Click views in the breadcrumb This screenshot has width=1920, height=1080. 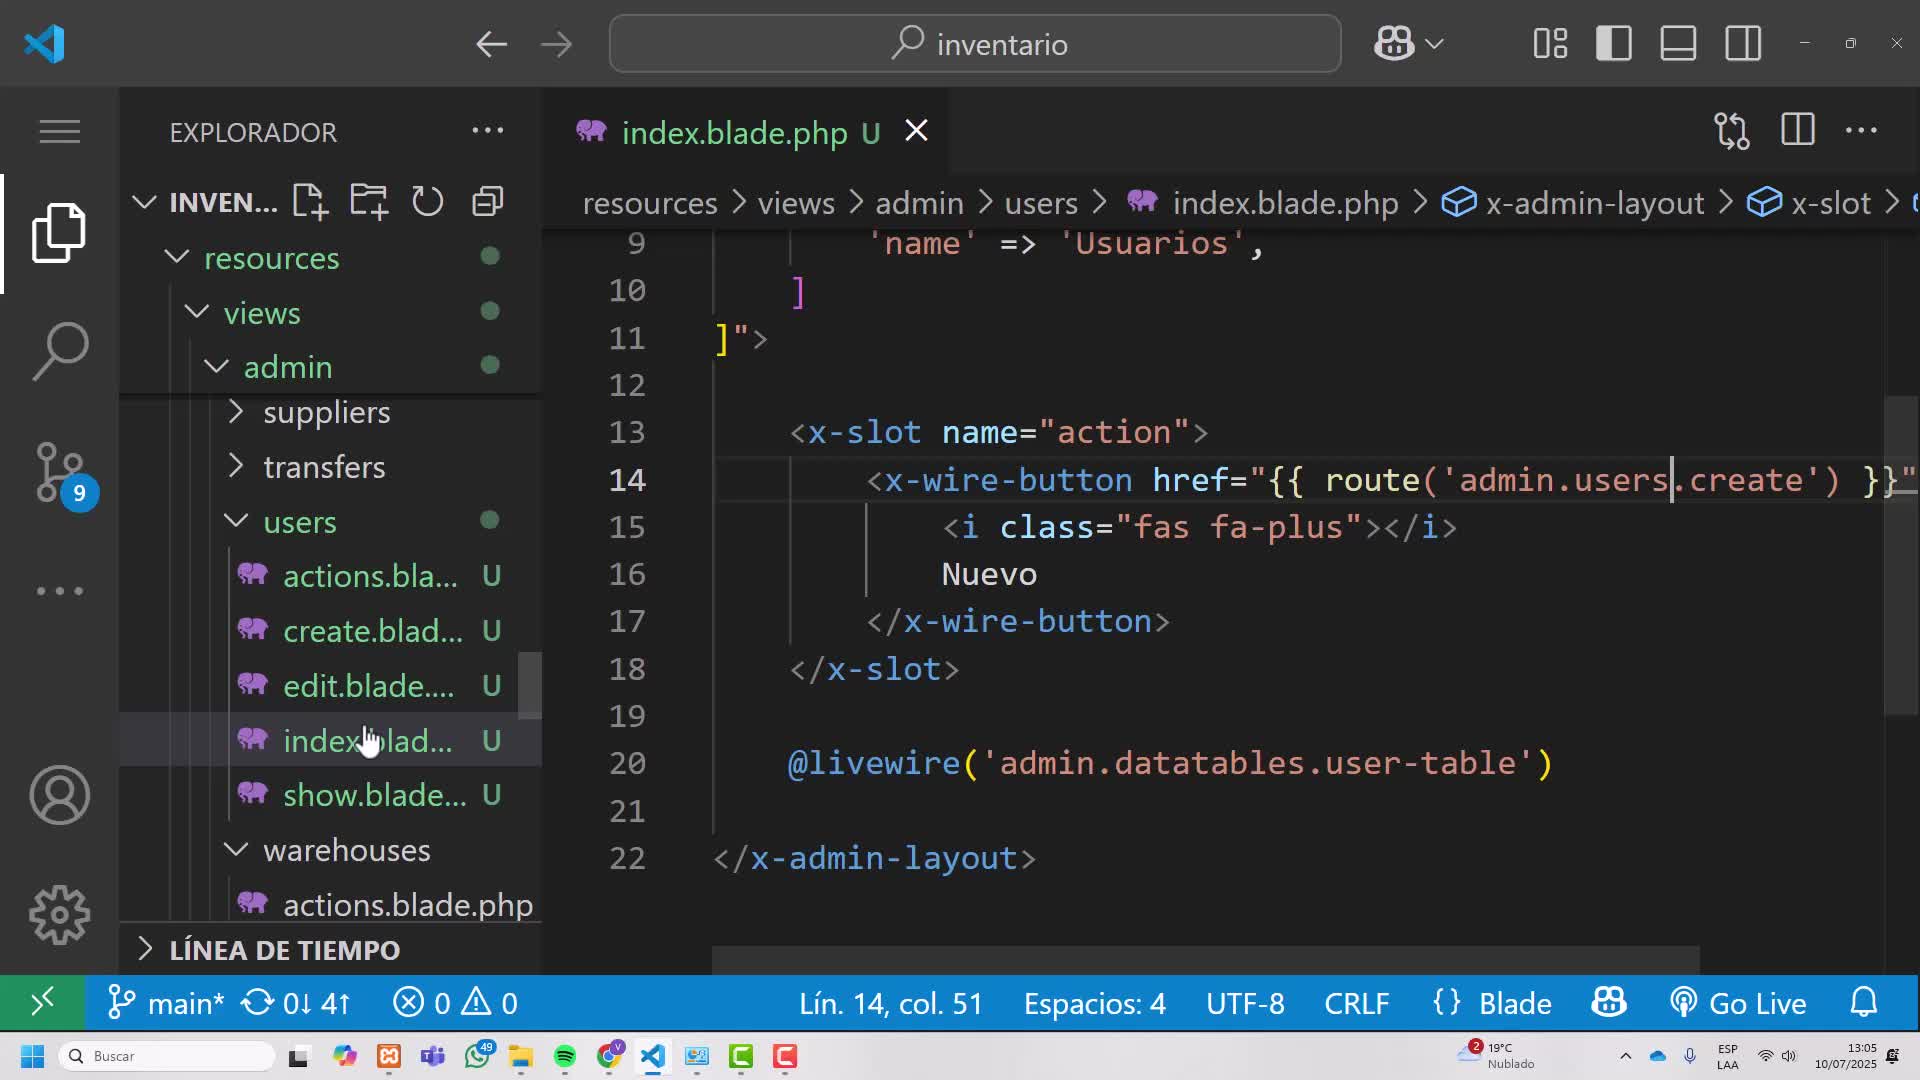pyautogui.click(x=795, y=203)
